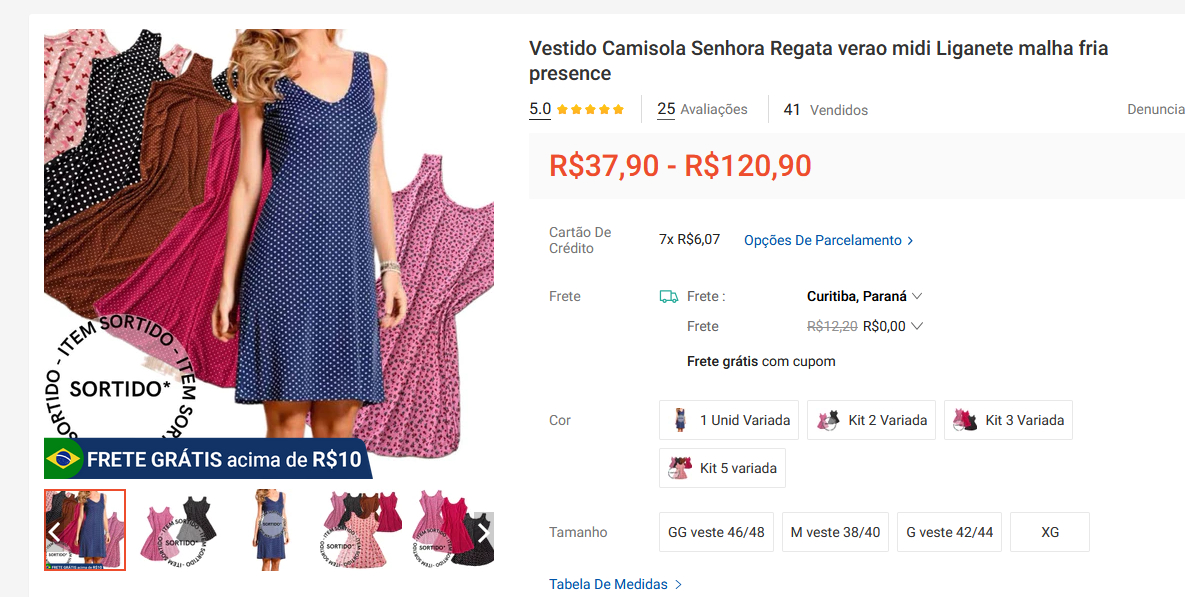Expand the Curitiba, Paraná location dropdown
Viewport: 1185px width, 597px height.
[x=865, y=296]
